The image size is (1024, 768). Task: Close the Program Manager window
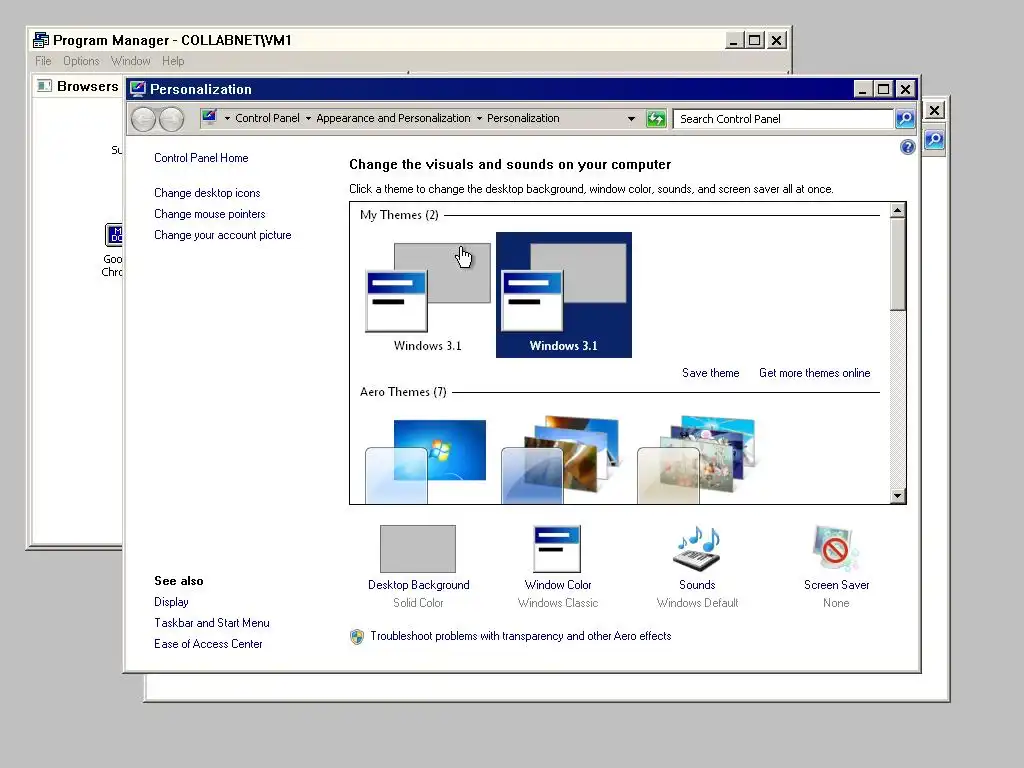point(776,40)
